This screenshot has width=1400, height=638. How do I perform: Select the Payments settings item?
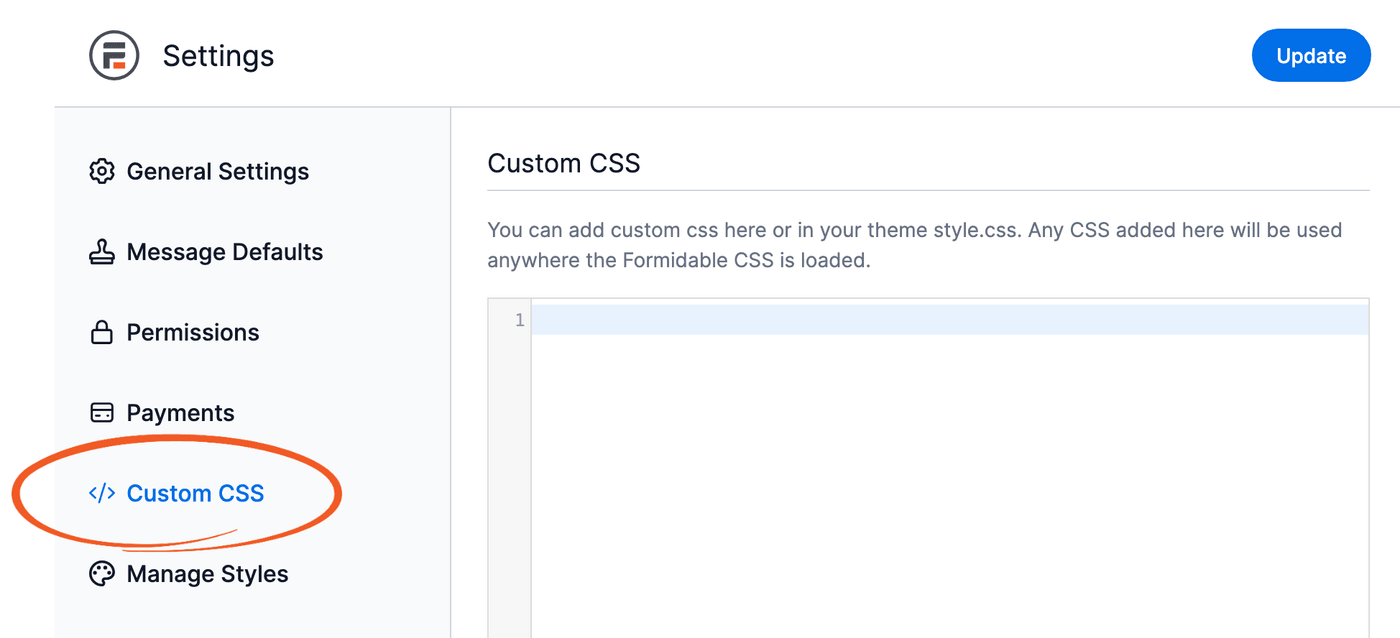[181, 413]
